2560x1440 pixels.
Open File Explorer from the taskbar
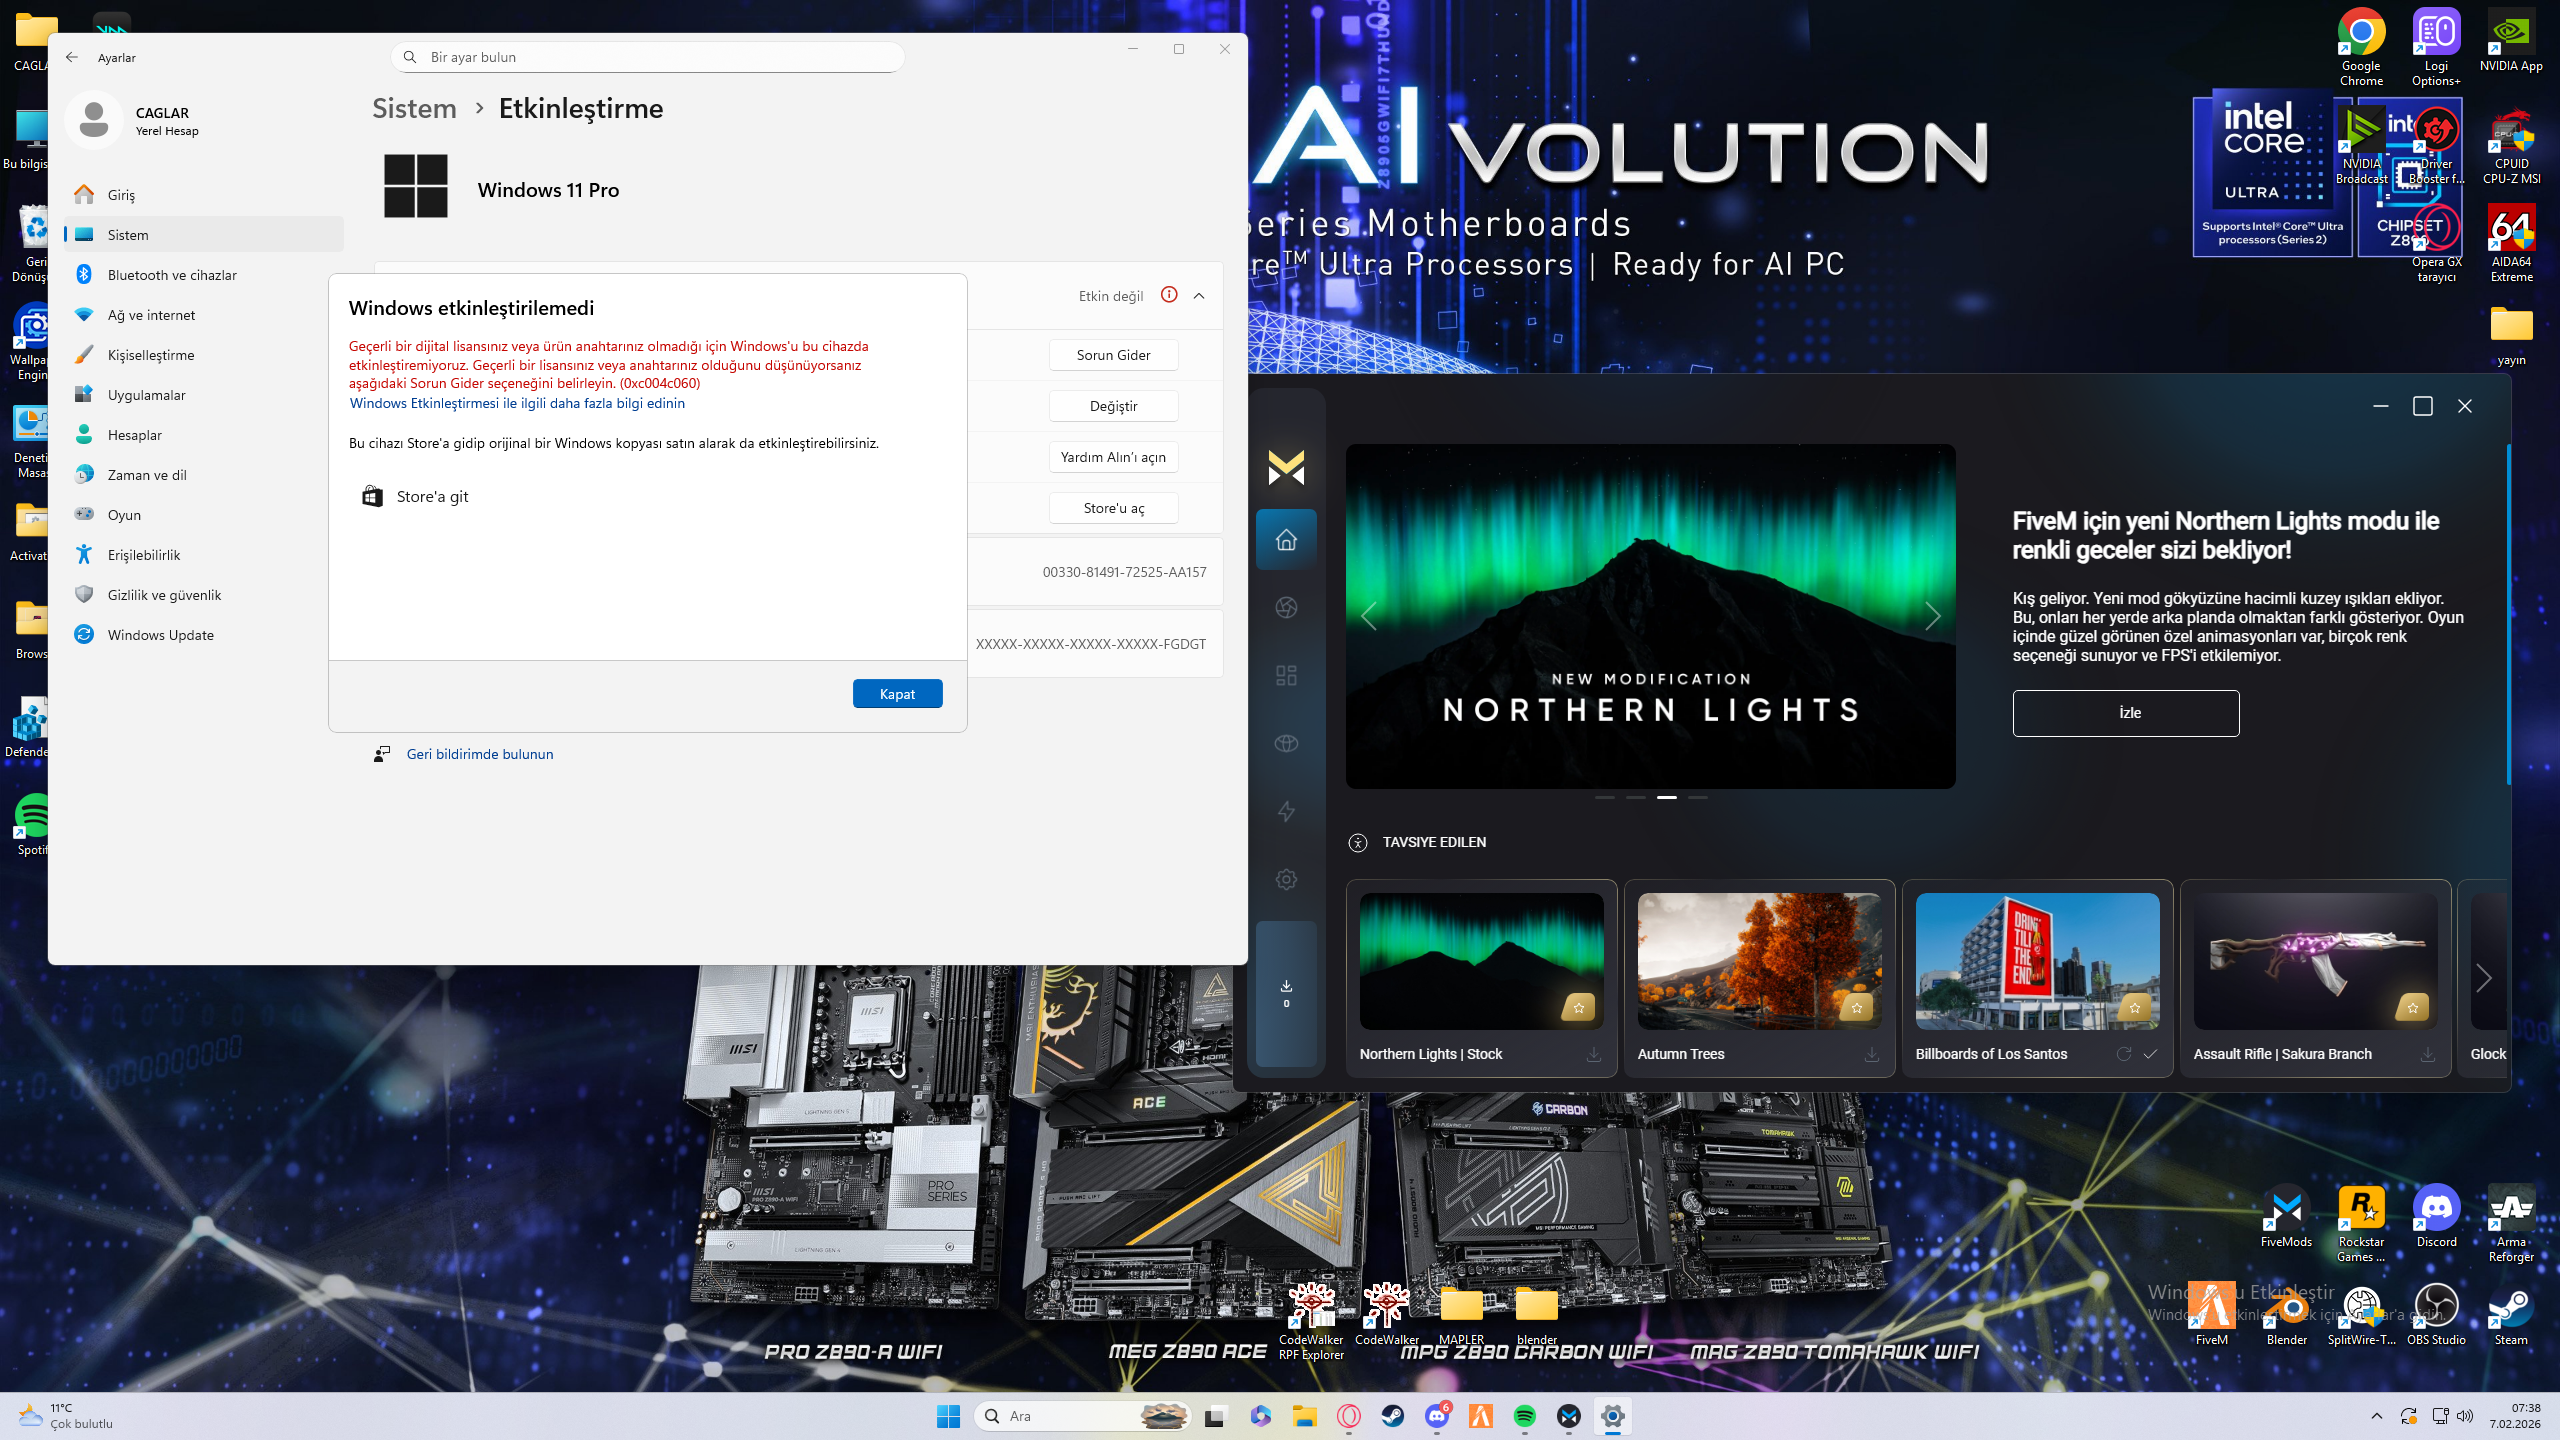[1304, 1416]
